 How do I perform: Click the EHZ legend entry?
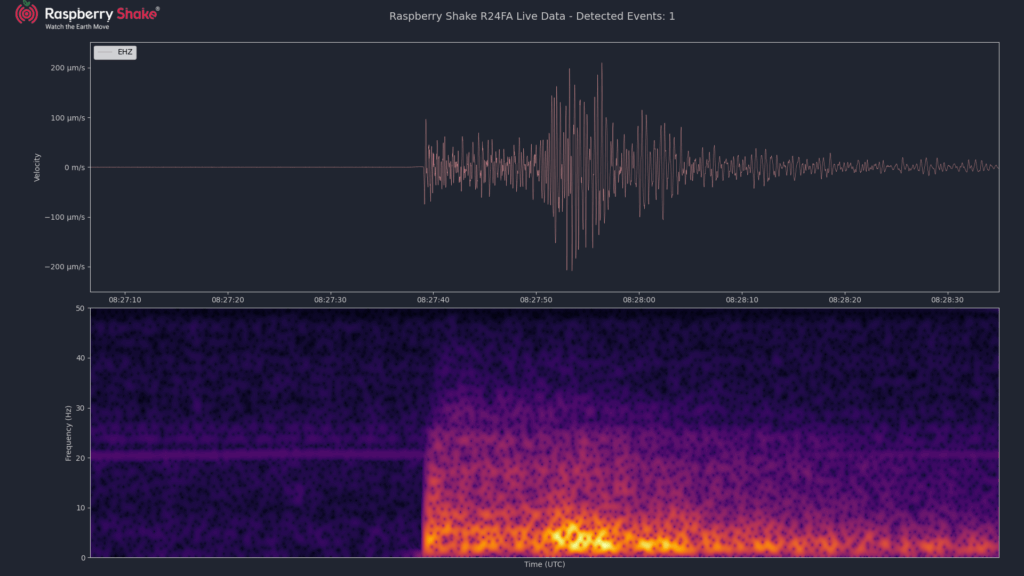(115, 52)
